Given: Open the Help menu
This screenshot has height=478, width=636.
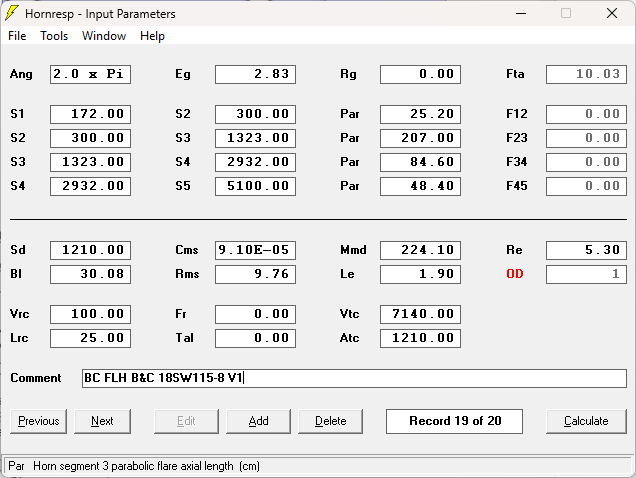Looking at the screenshot, I should click(153, 36).
